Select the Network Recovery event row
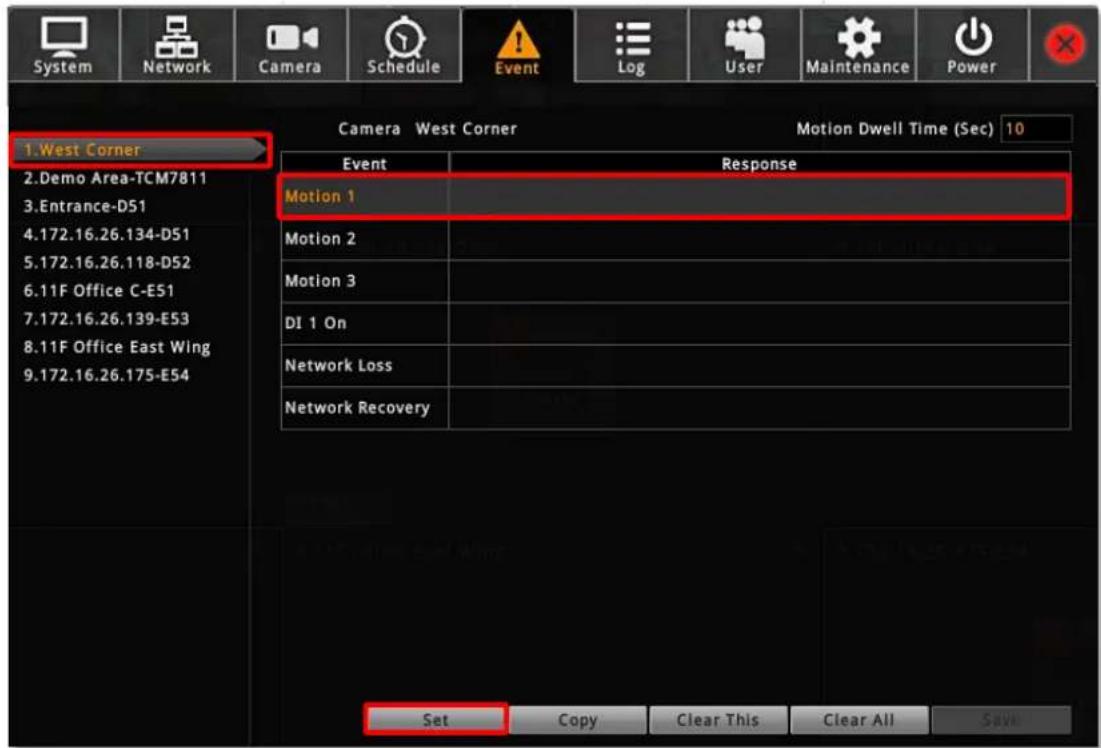Viewport: 1101px width, 748px height. pos(675,407)
